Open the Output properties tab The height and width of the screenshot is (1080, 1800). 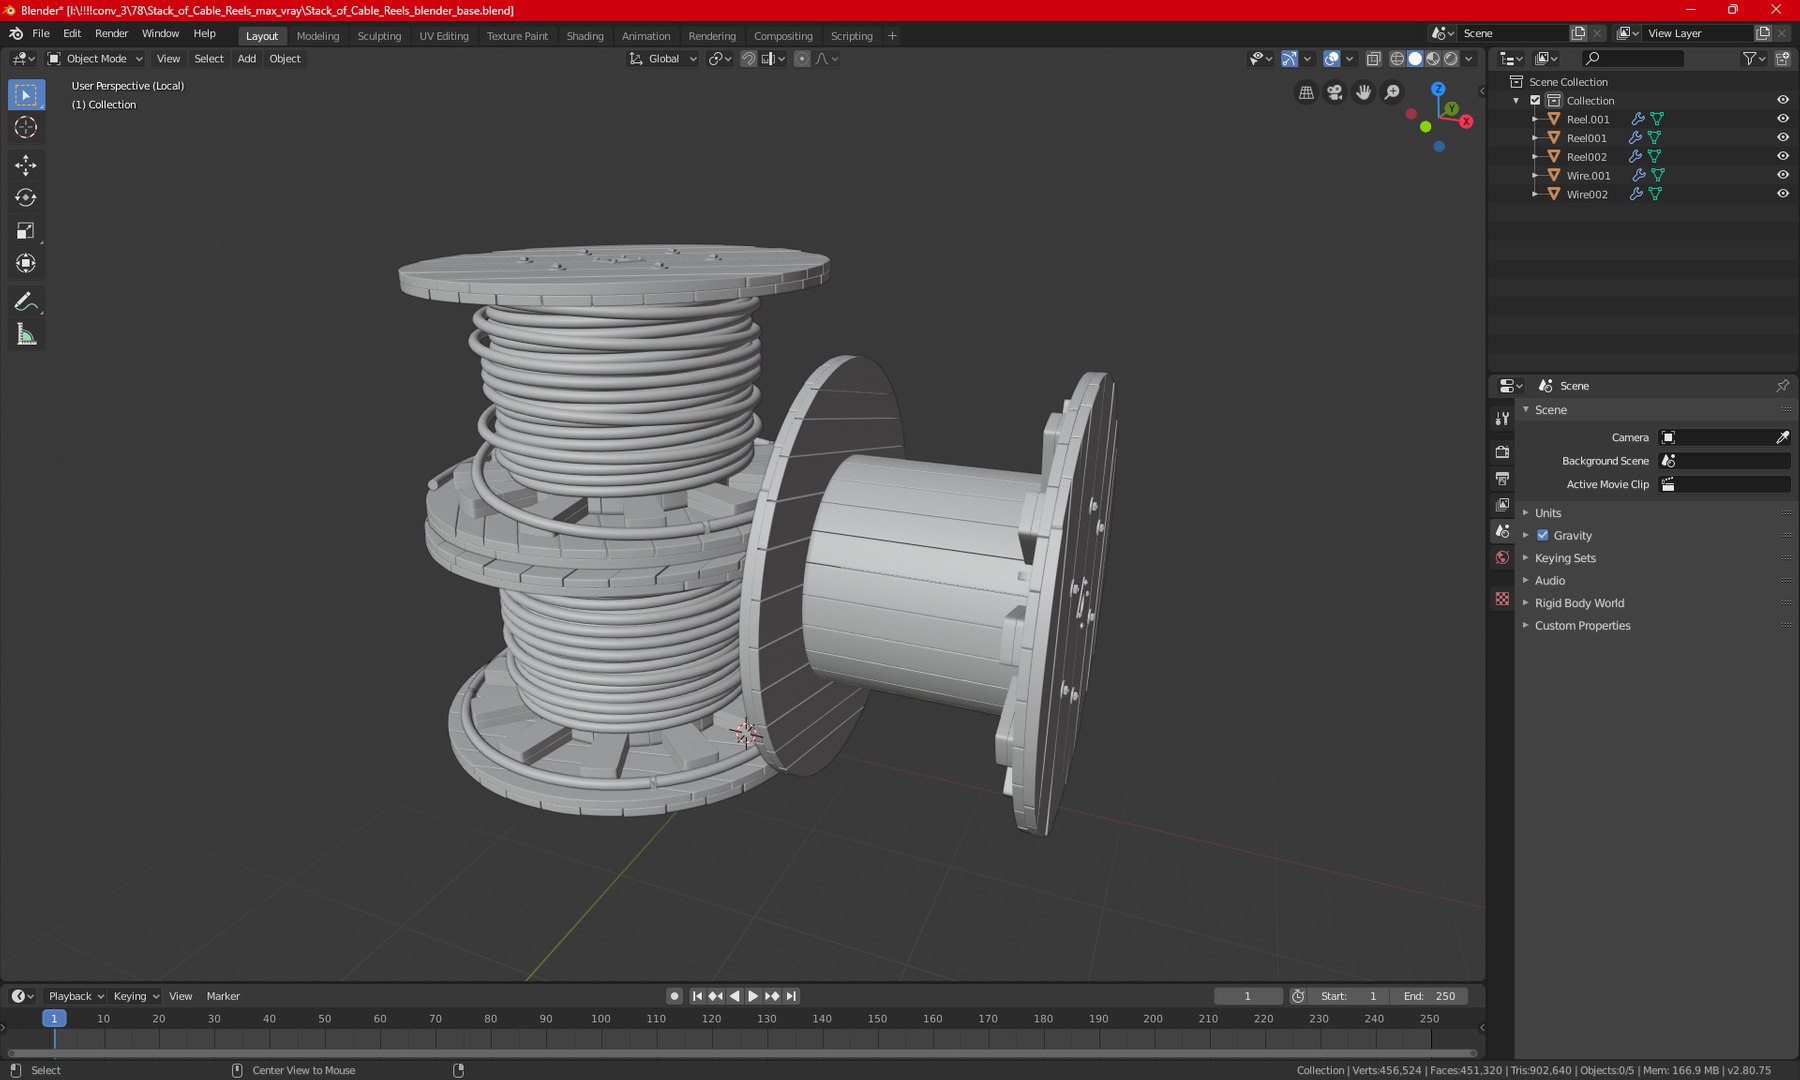coord(1502,479)
